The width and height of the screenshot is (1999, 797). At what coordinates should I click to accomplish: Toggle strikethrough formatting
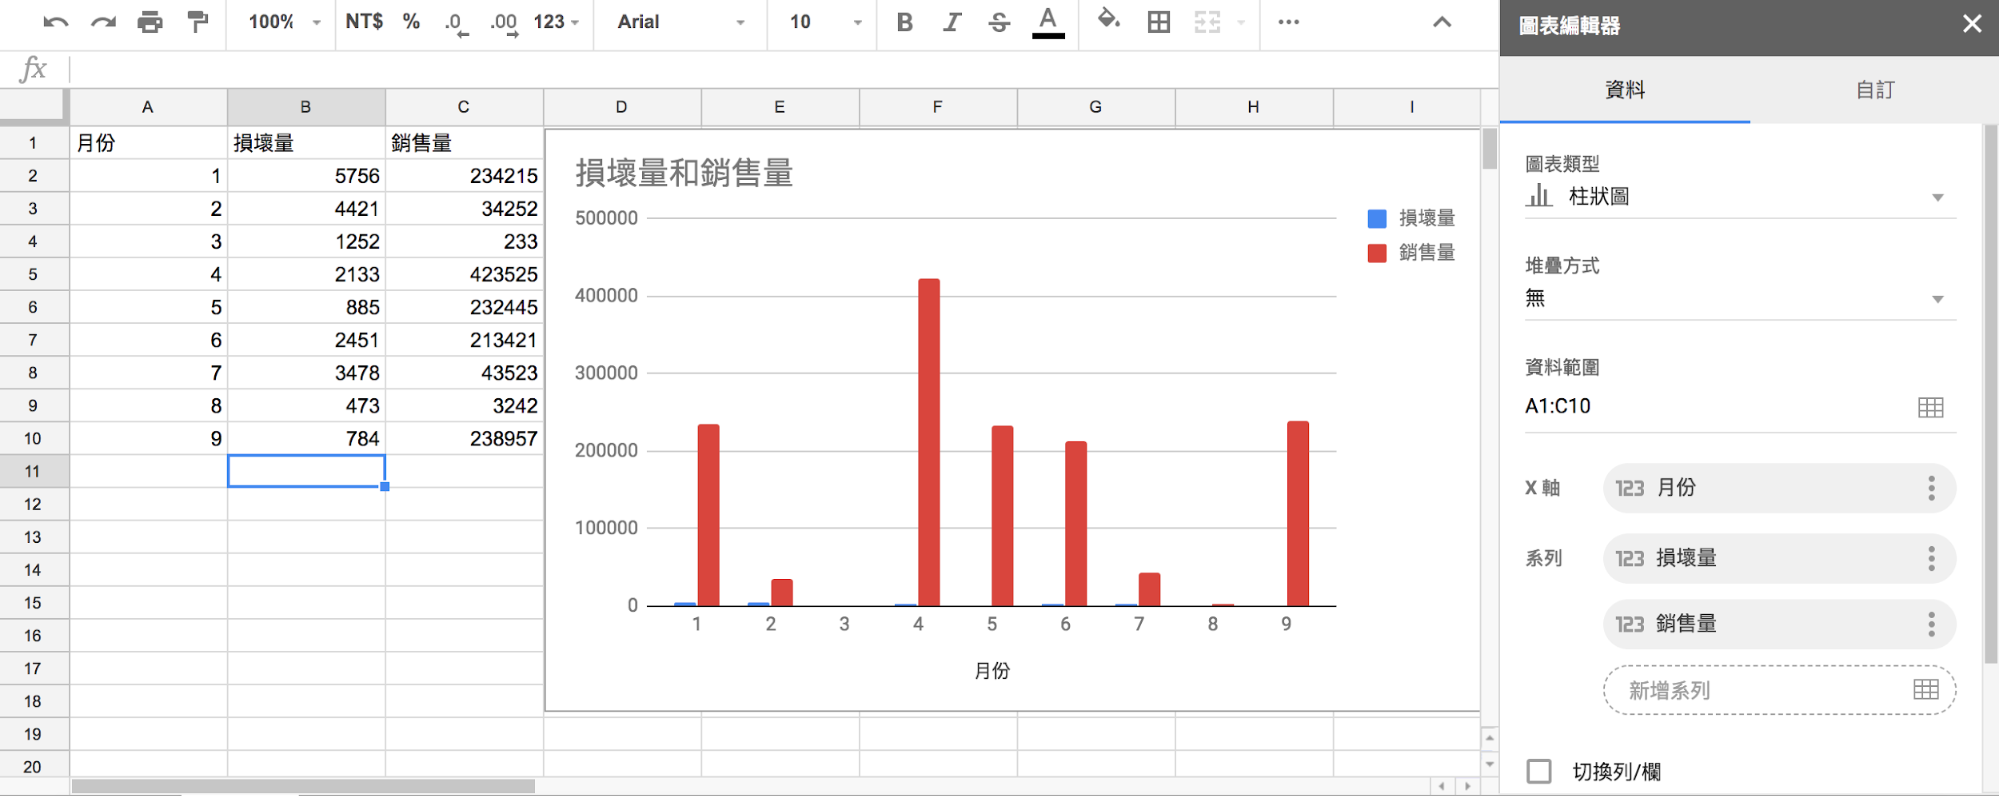tap(999, 22)
